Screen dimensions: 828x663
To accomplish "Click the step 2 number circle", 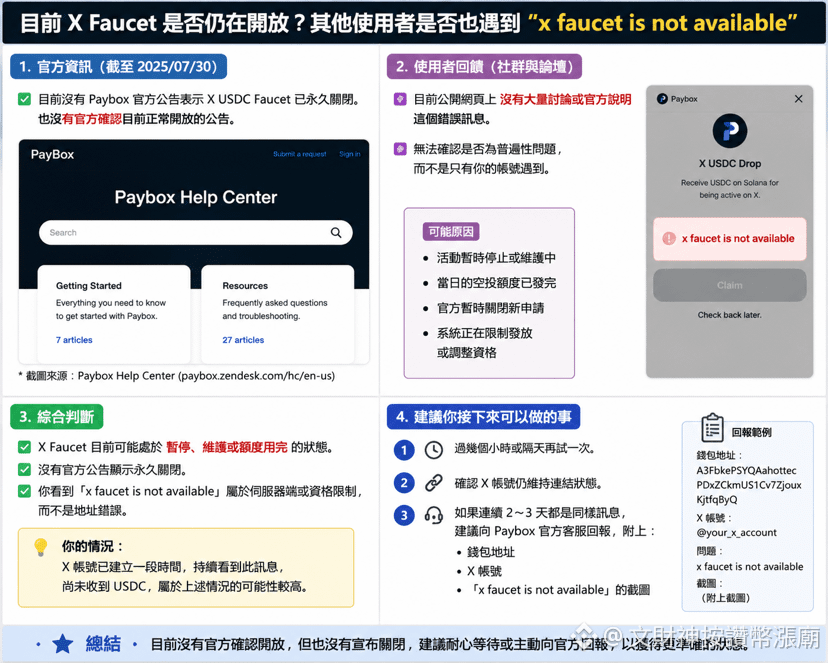I will click(404, 483).
